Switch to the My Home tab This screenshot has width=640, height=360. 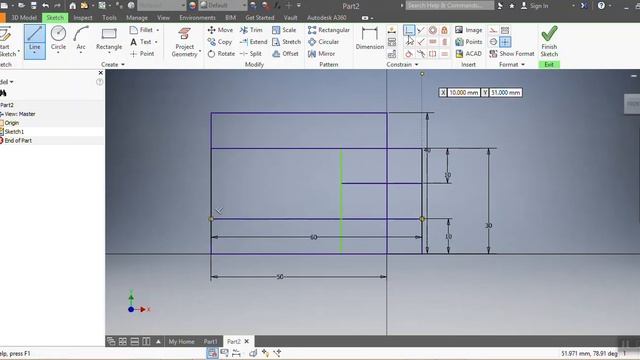tap(182, 341)
